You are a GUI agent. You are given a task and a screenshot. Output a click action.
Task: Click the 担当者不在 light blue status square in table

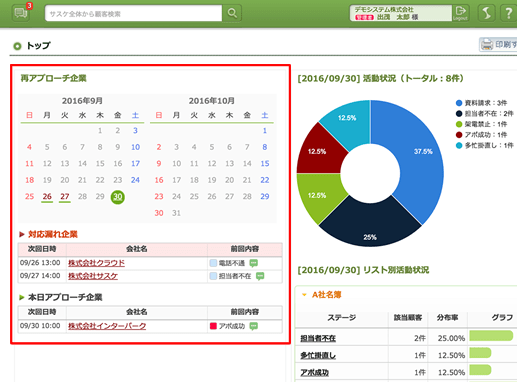[213, 276]
